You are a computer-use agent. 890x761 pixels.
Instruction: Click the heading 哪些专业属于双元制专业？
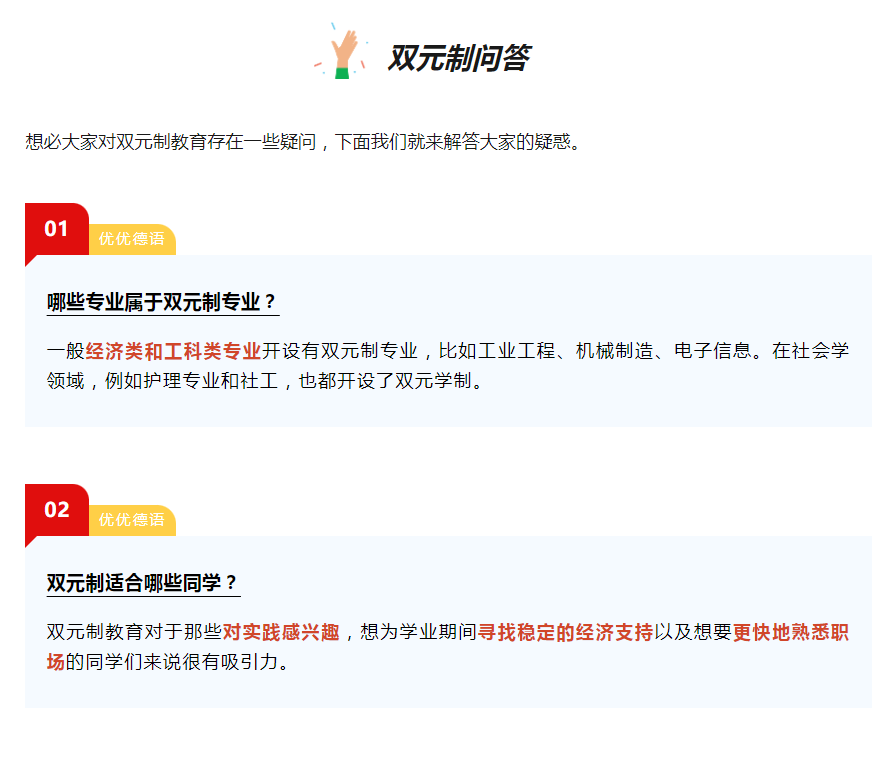click(x=162, y=301)
